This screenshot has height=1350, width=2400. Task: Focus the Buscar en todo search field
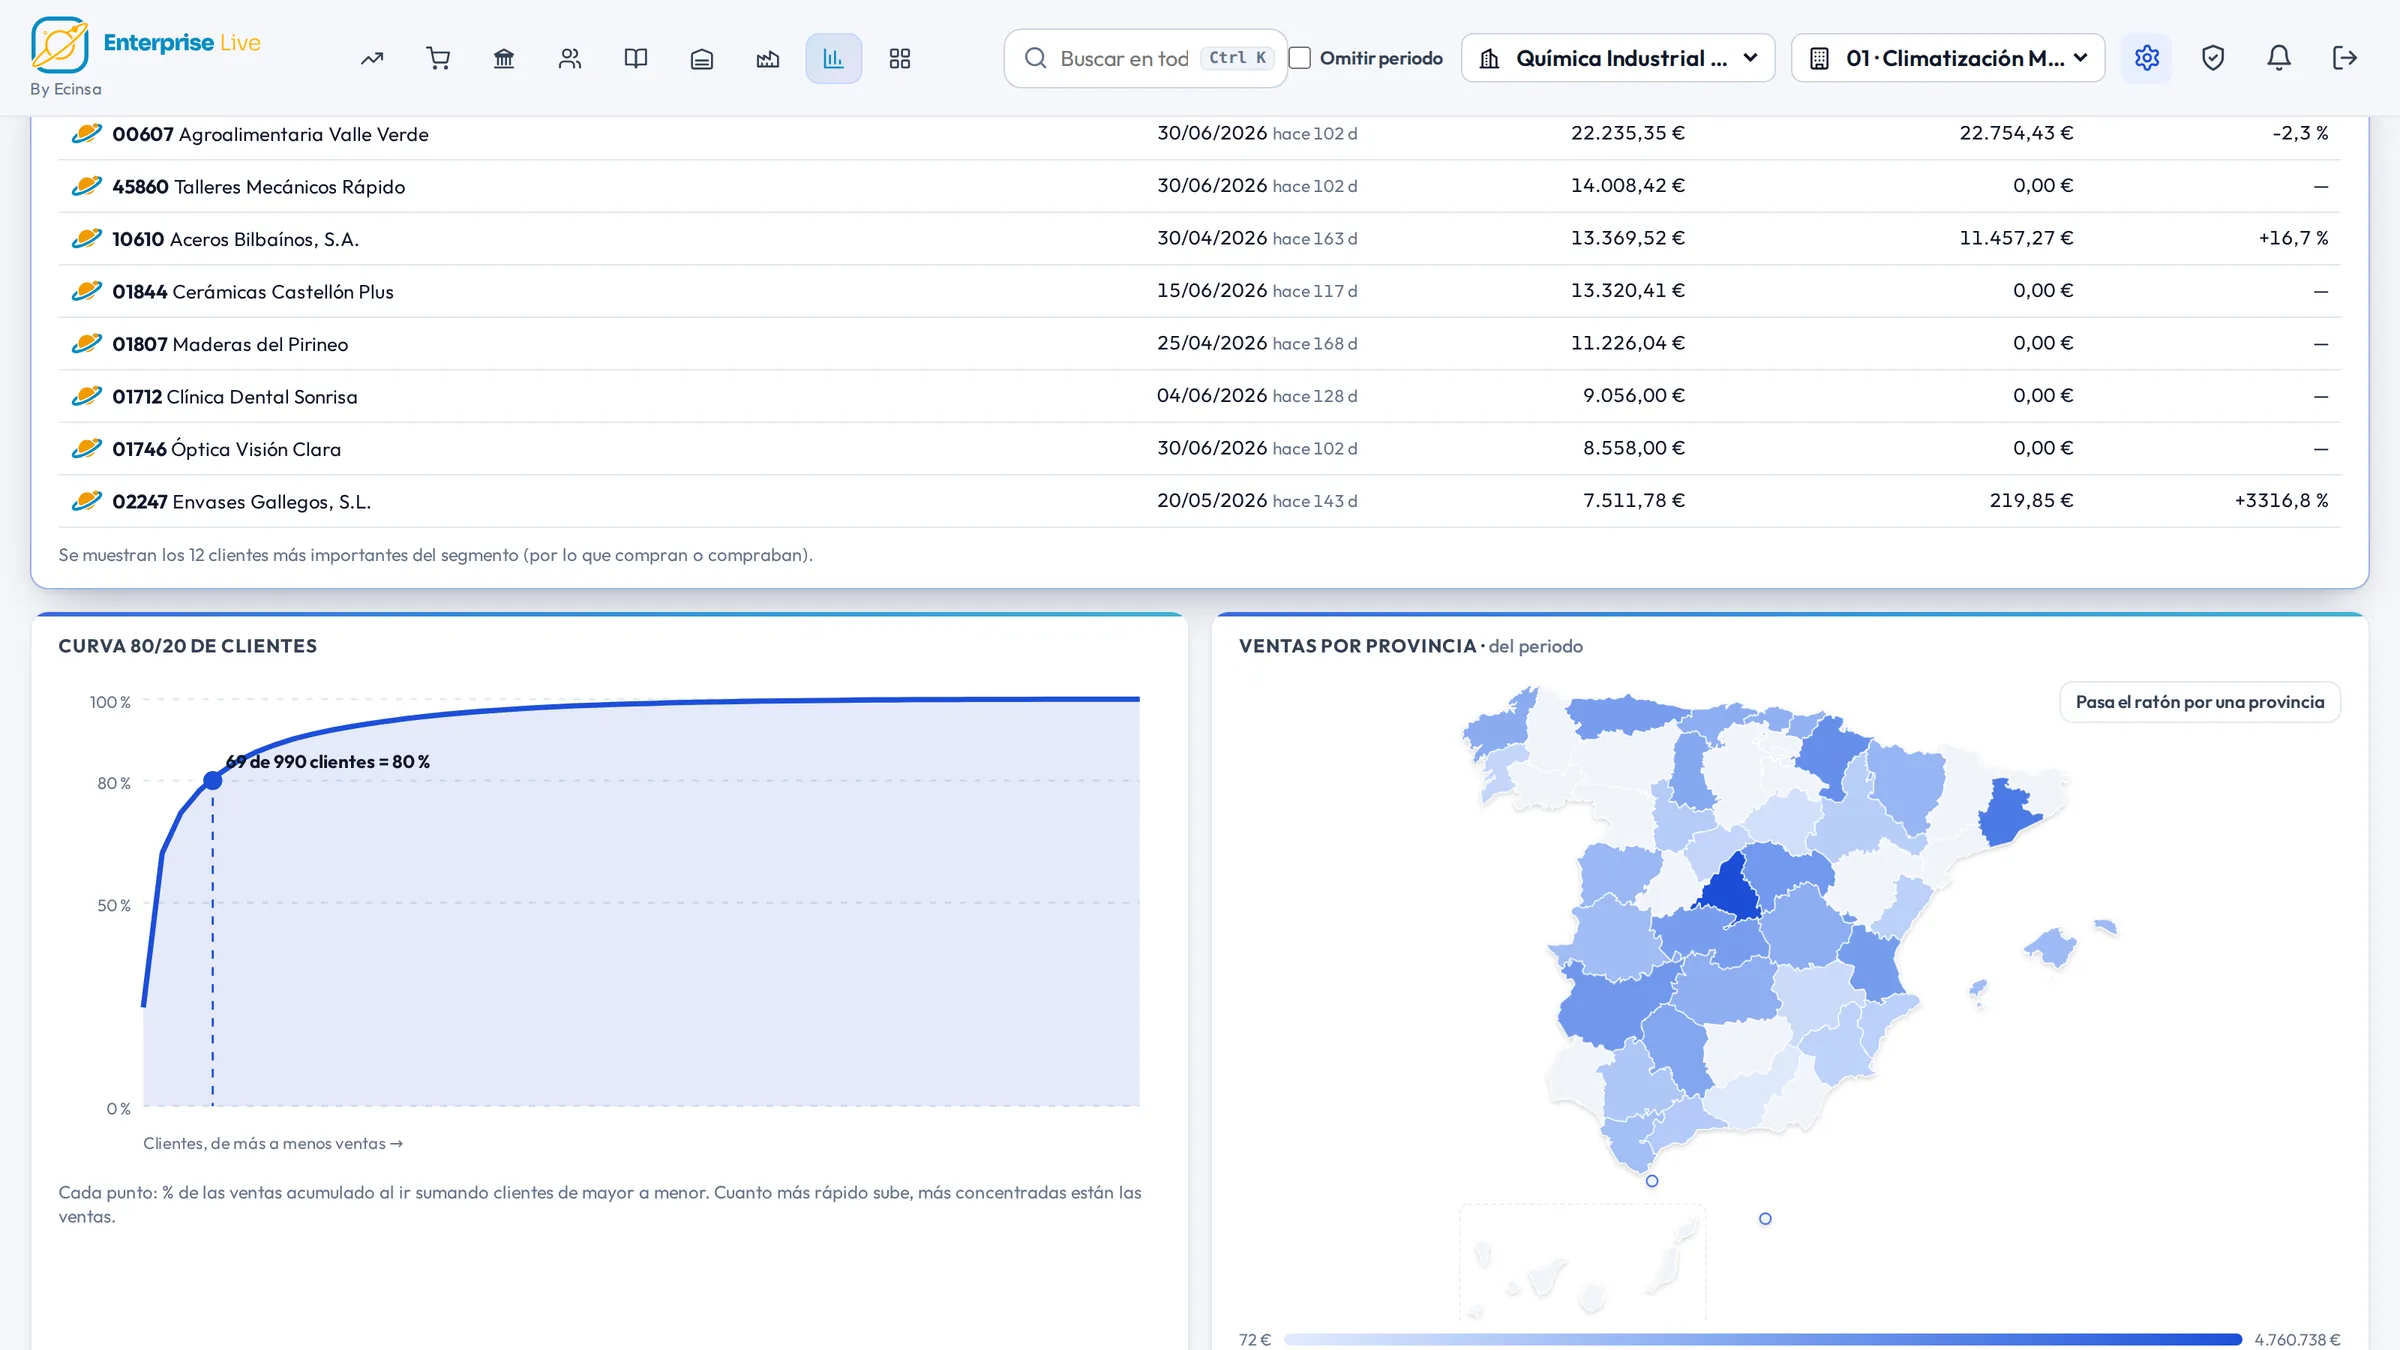click(1146, 58)
